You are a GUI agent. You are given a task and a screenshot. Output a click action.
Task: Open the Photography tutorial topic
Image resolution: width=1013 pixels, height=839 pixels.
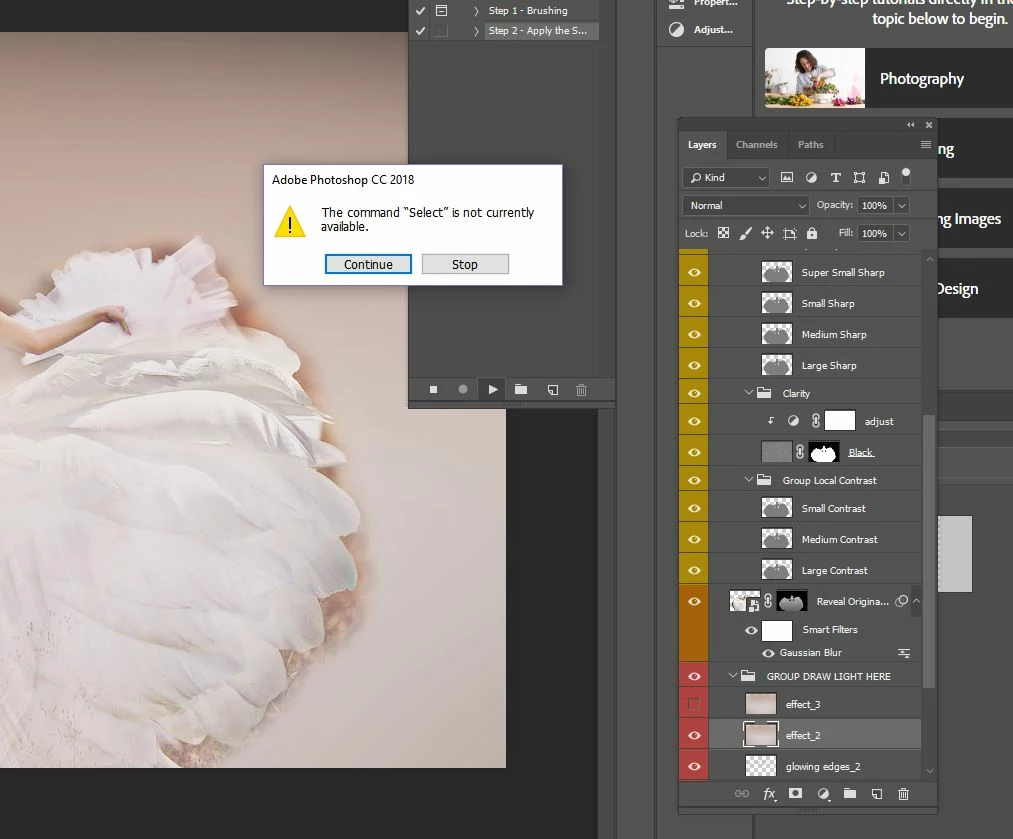888,78
